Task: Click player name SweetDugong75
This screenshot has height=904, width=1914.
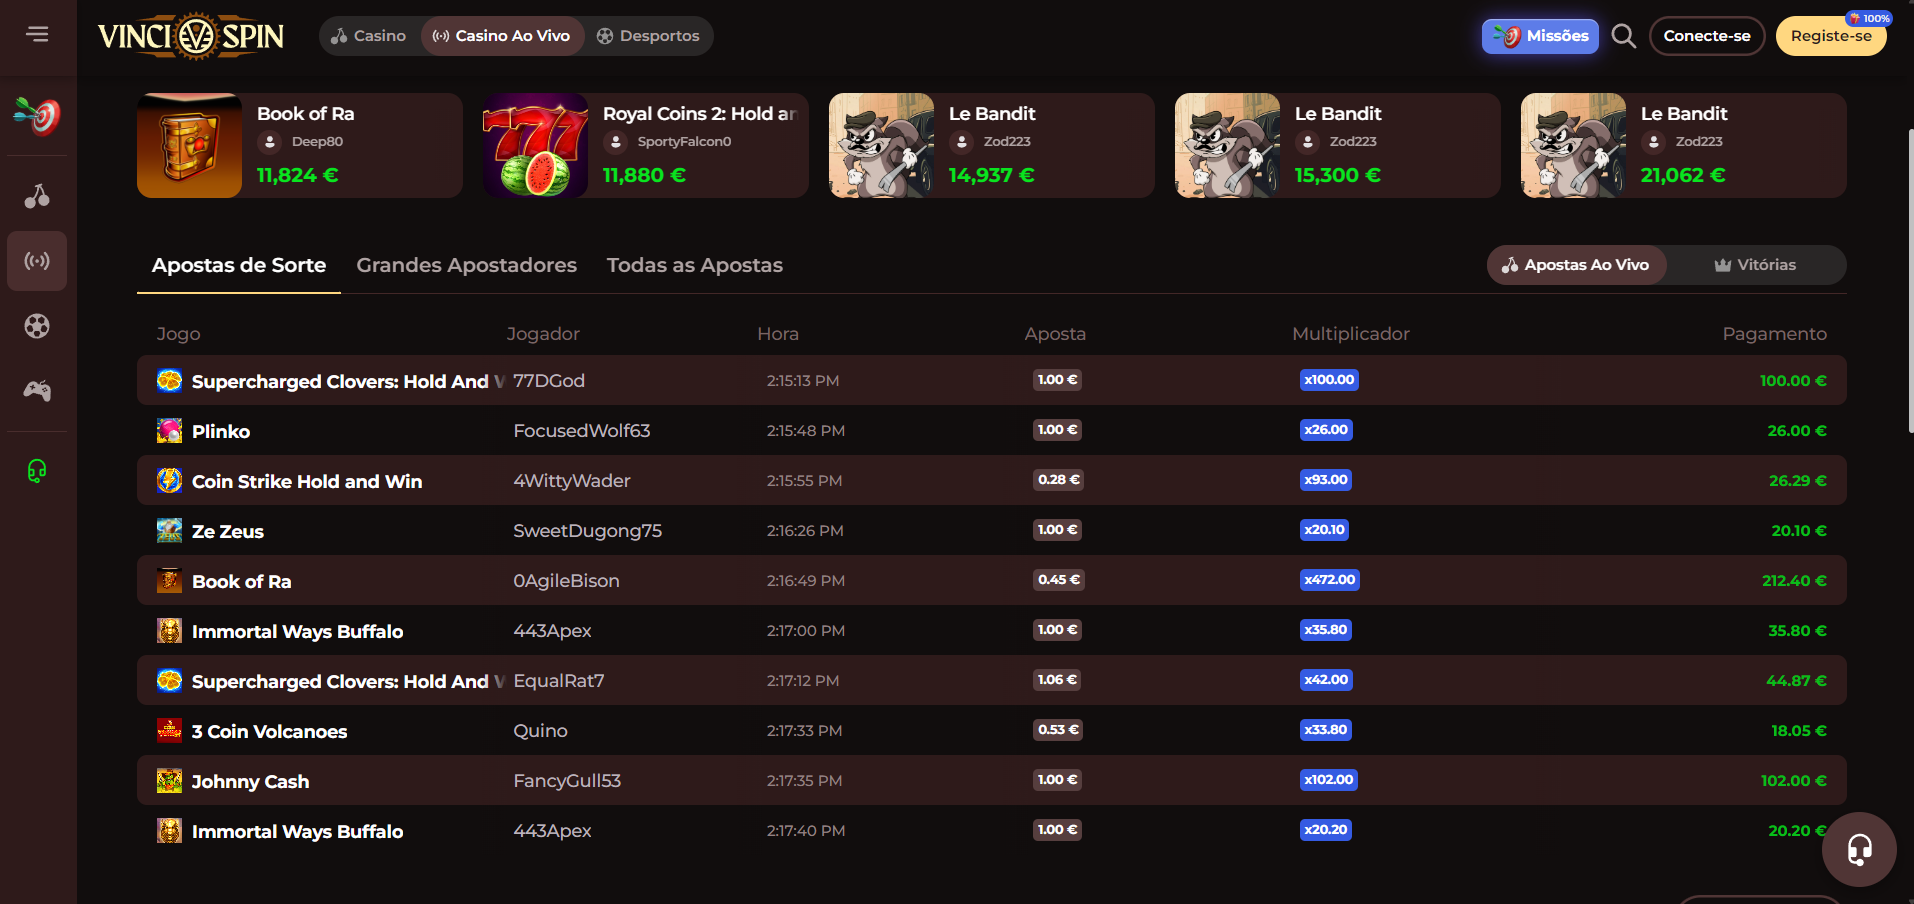Action: click(588, 530)
